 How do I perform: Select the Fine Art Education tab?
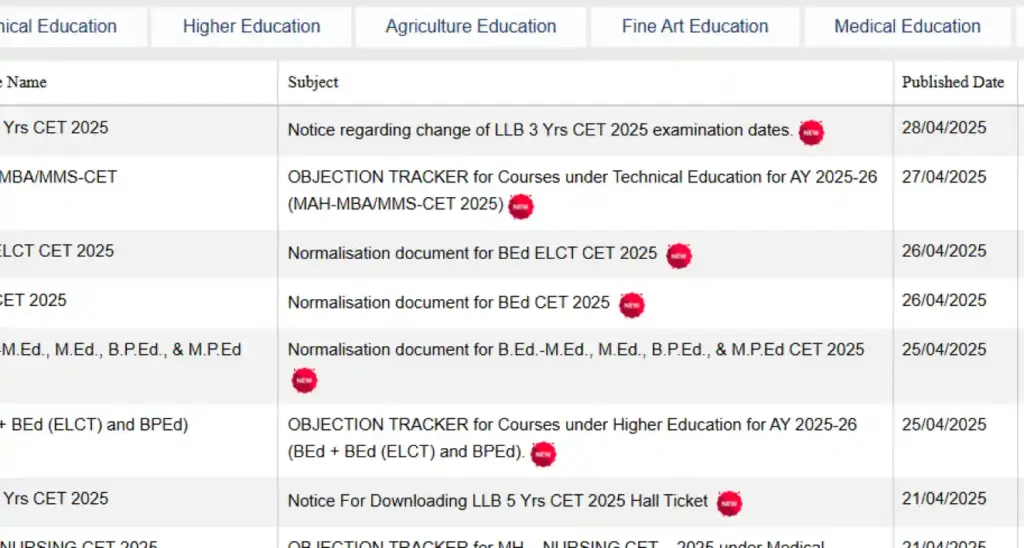[695, 27]
